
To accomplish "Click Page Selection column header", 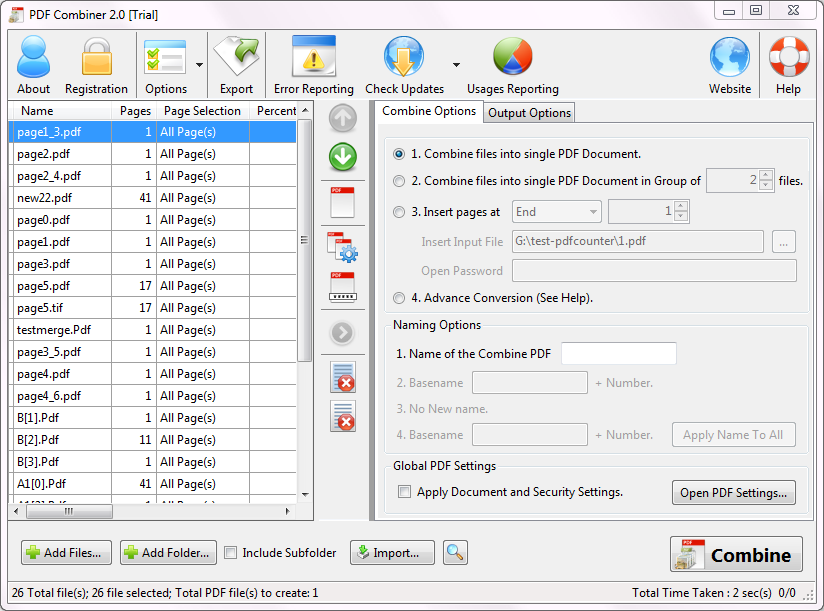I will tap(202, 111).
